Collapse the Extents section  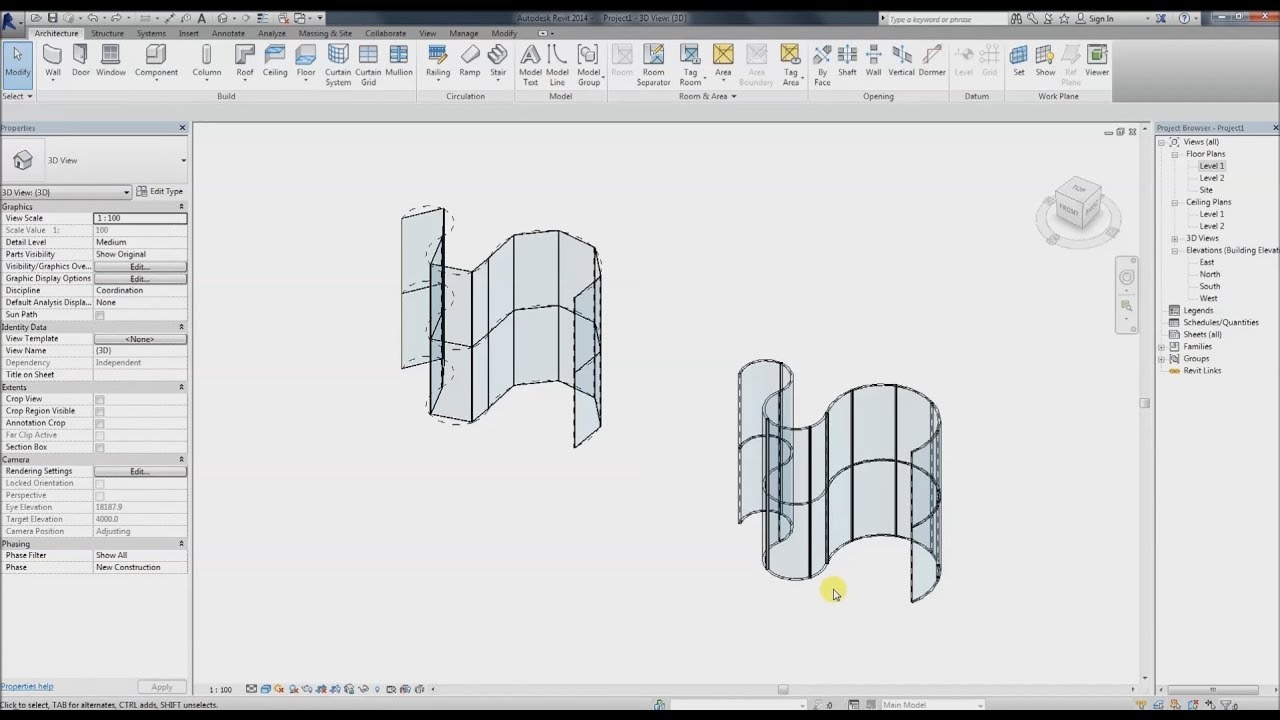point(181,387)
